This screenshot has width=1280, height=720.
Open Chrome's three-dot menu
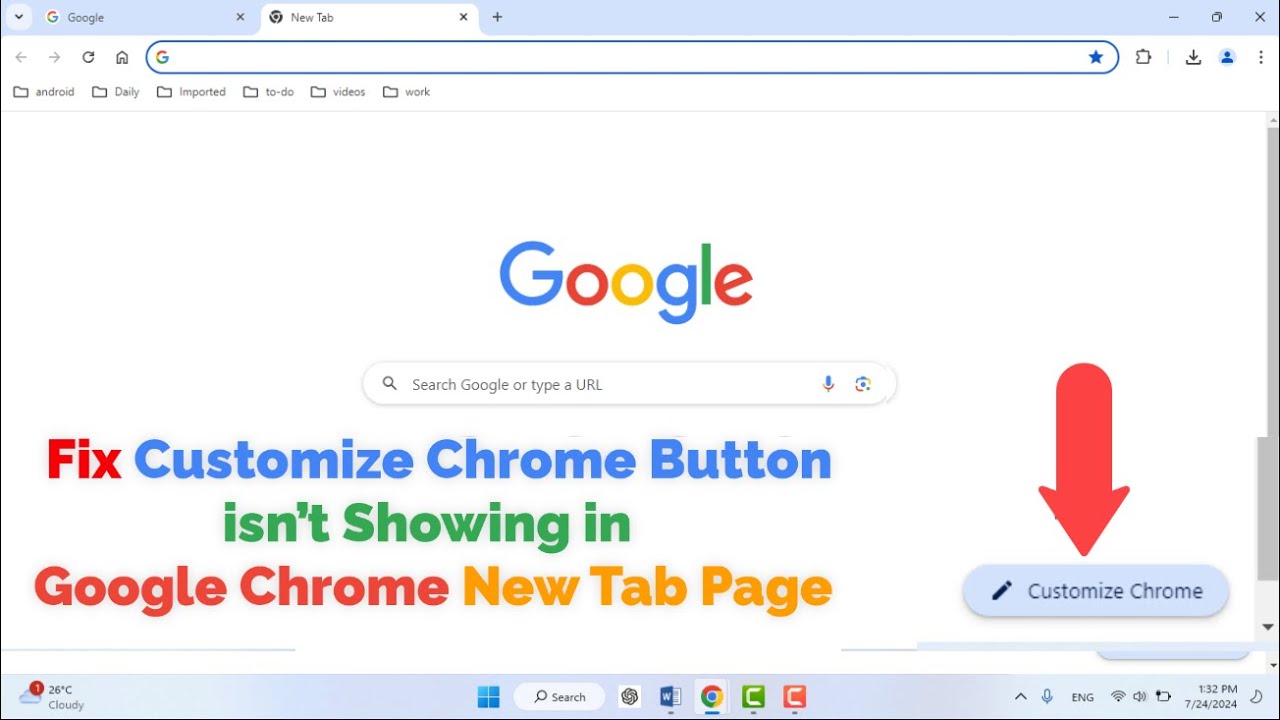pyautogui.click(x=1261, y=57)
